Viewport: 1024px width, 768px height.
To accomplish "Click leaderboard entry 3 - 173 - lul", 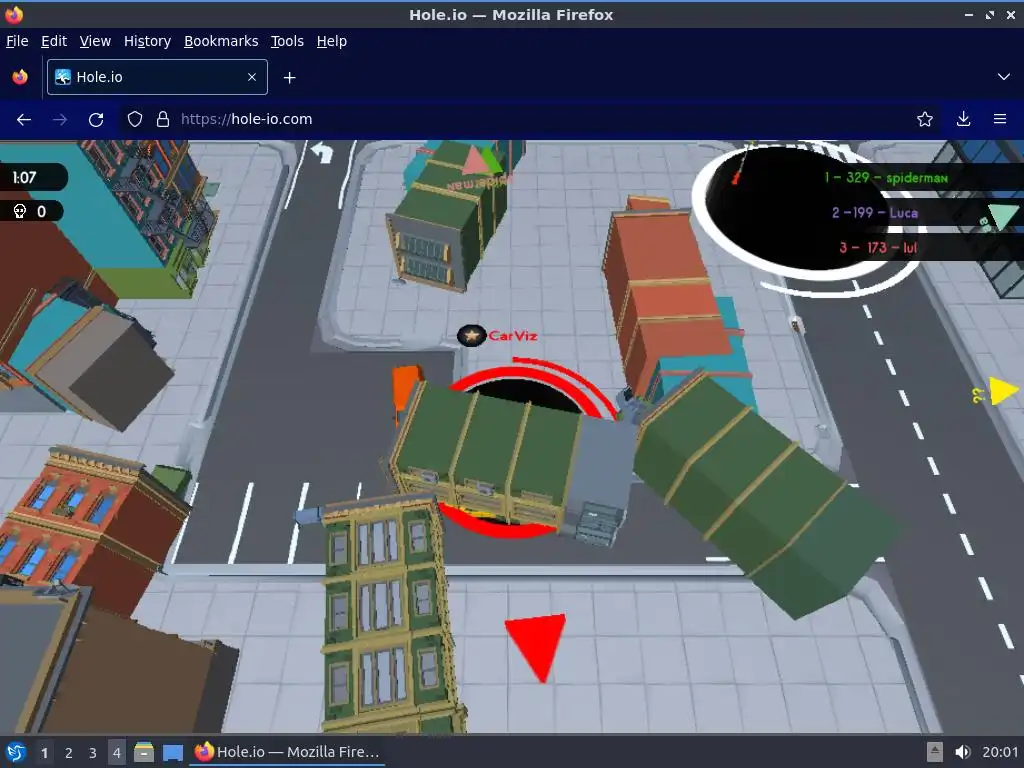I will 878,248.
